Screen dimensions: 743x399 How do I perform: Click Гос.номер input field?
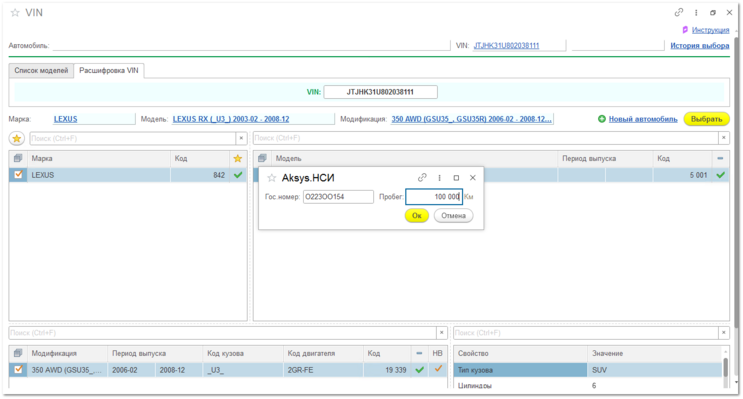coord(338,197)
